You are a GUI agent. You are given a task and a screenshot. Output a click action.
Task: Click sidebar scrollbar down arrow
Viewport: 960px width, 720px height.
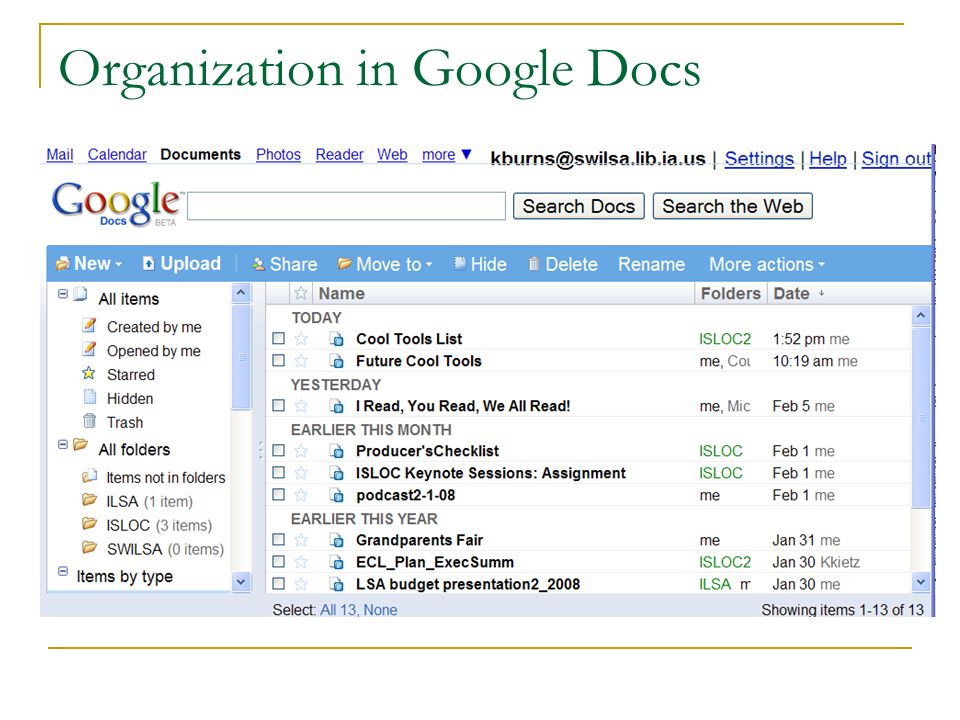tap(241, 582)
